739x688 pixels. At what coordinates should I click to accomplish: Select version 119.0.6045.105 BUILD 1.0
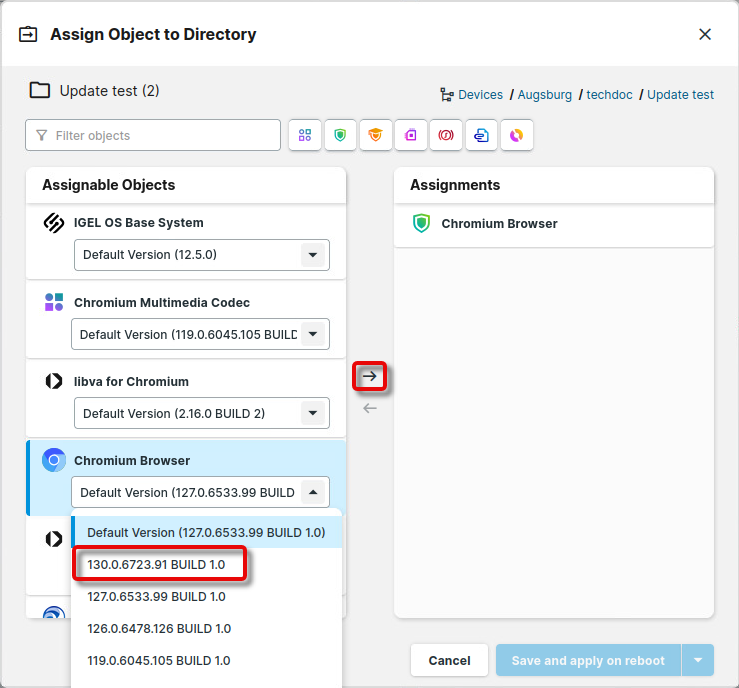159,661
